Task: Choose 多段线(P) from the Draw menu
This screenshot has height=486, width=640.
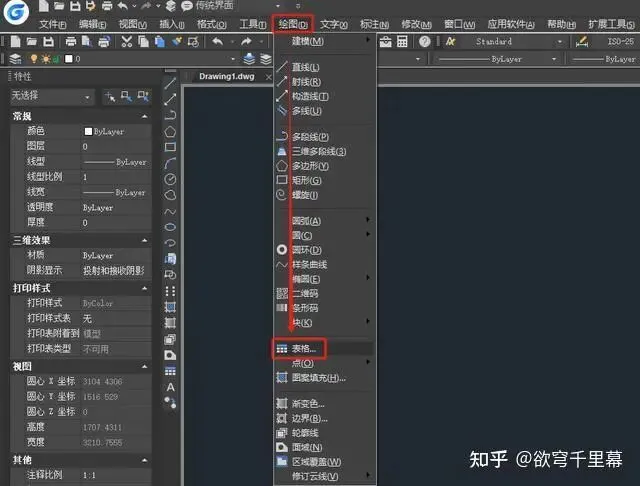Action: pos(311,137)
